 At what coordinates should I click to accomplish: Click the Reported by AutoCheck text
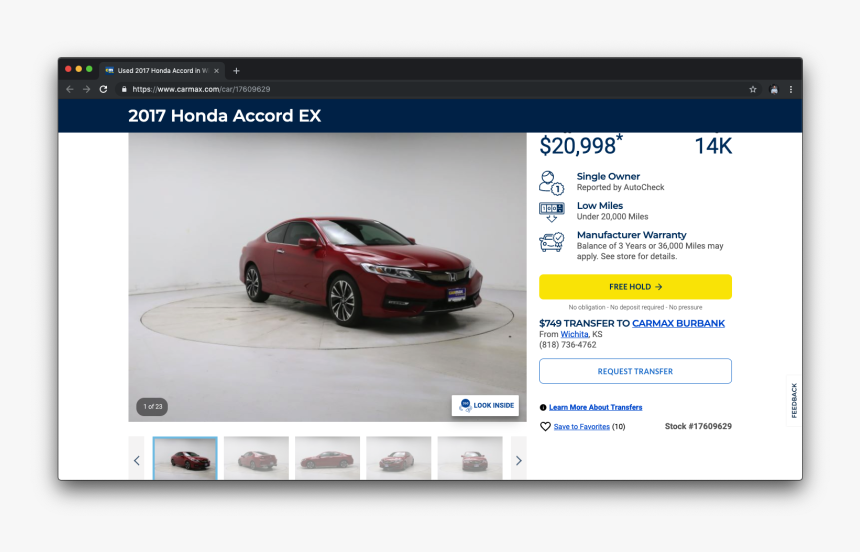coord(620,188)
